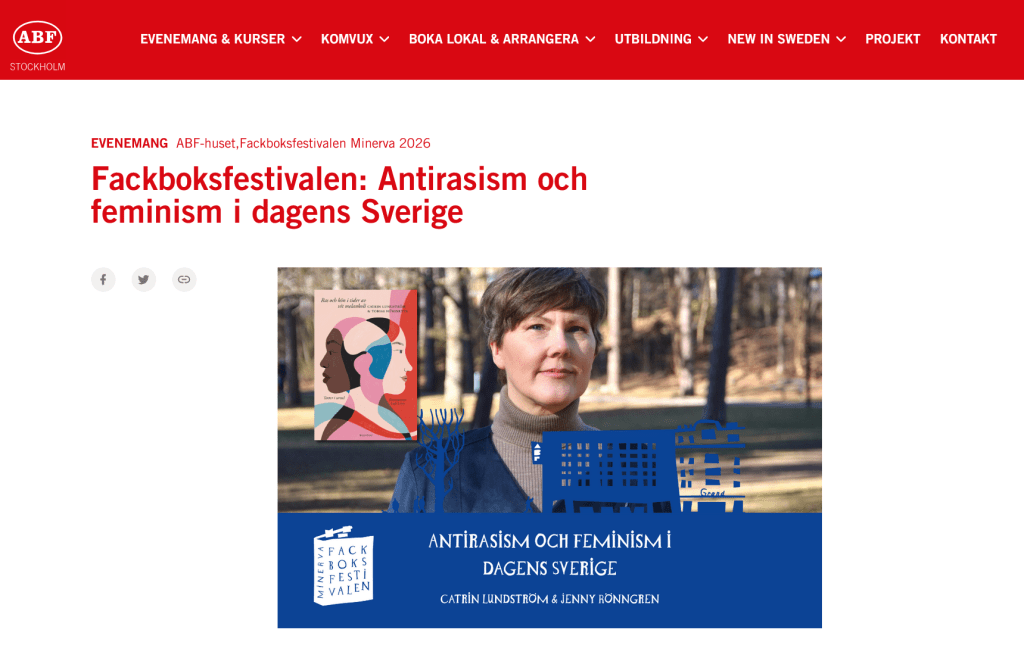1024x661 pixels.
Task: Copy the event link icon
Action: click(184, 280)
